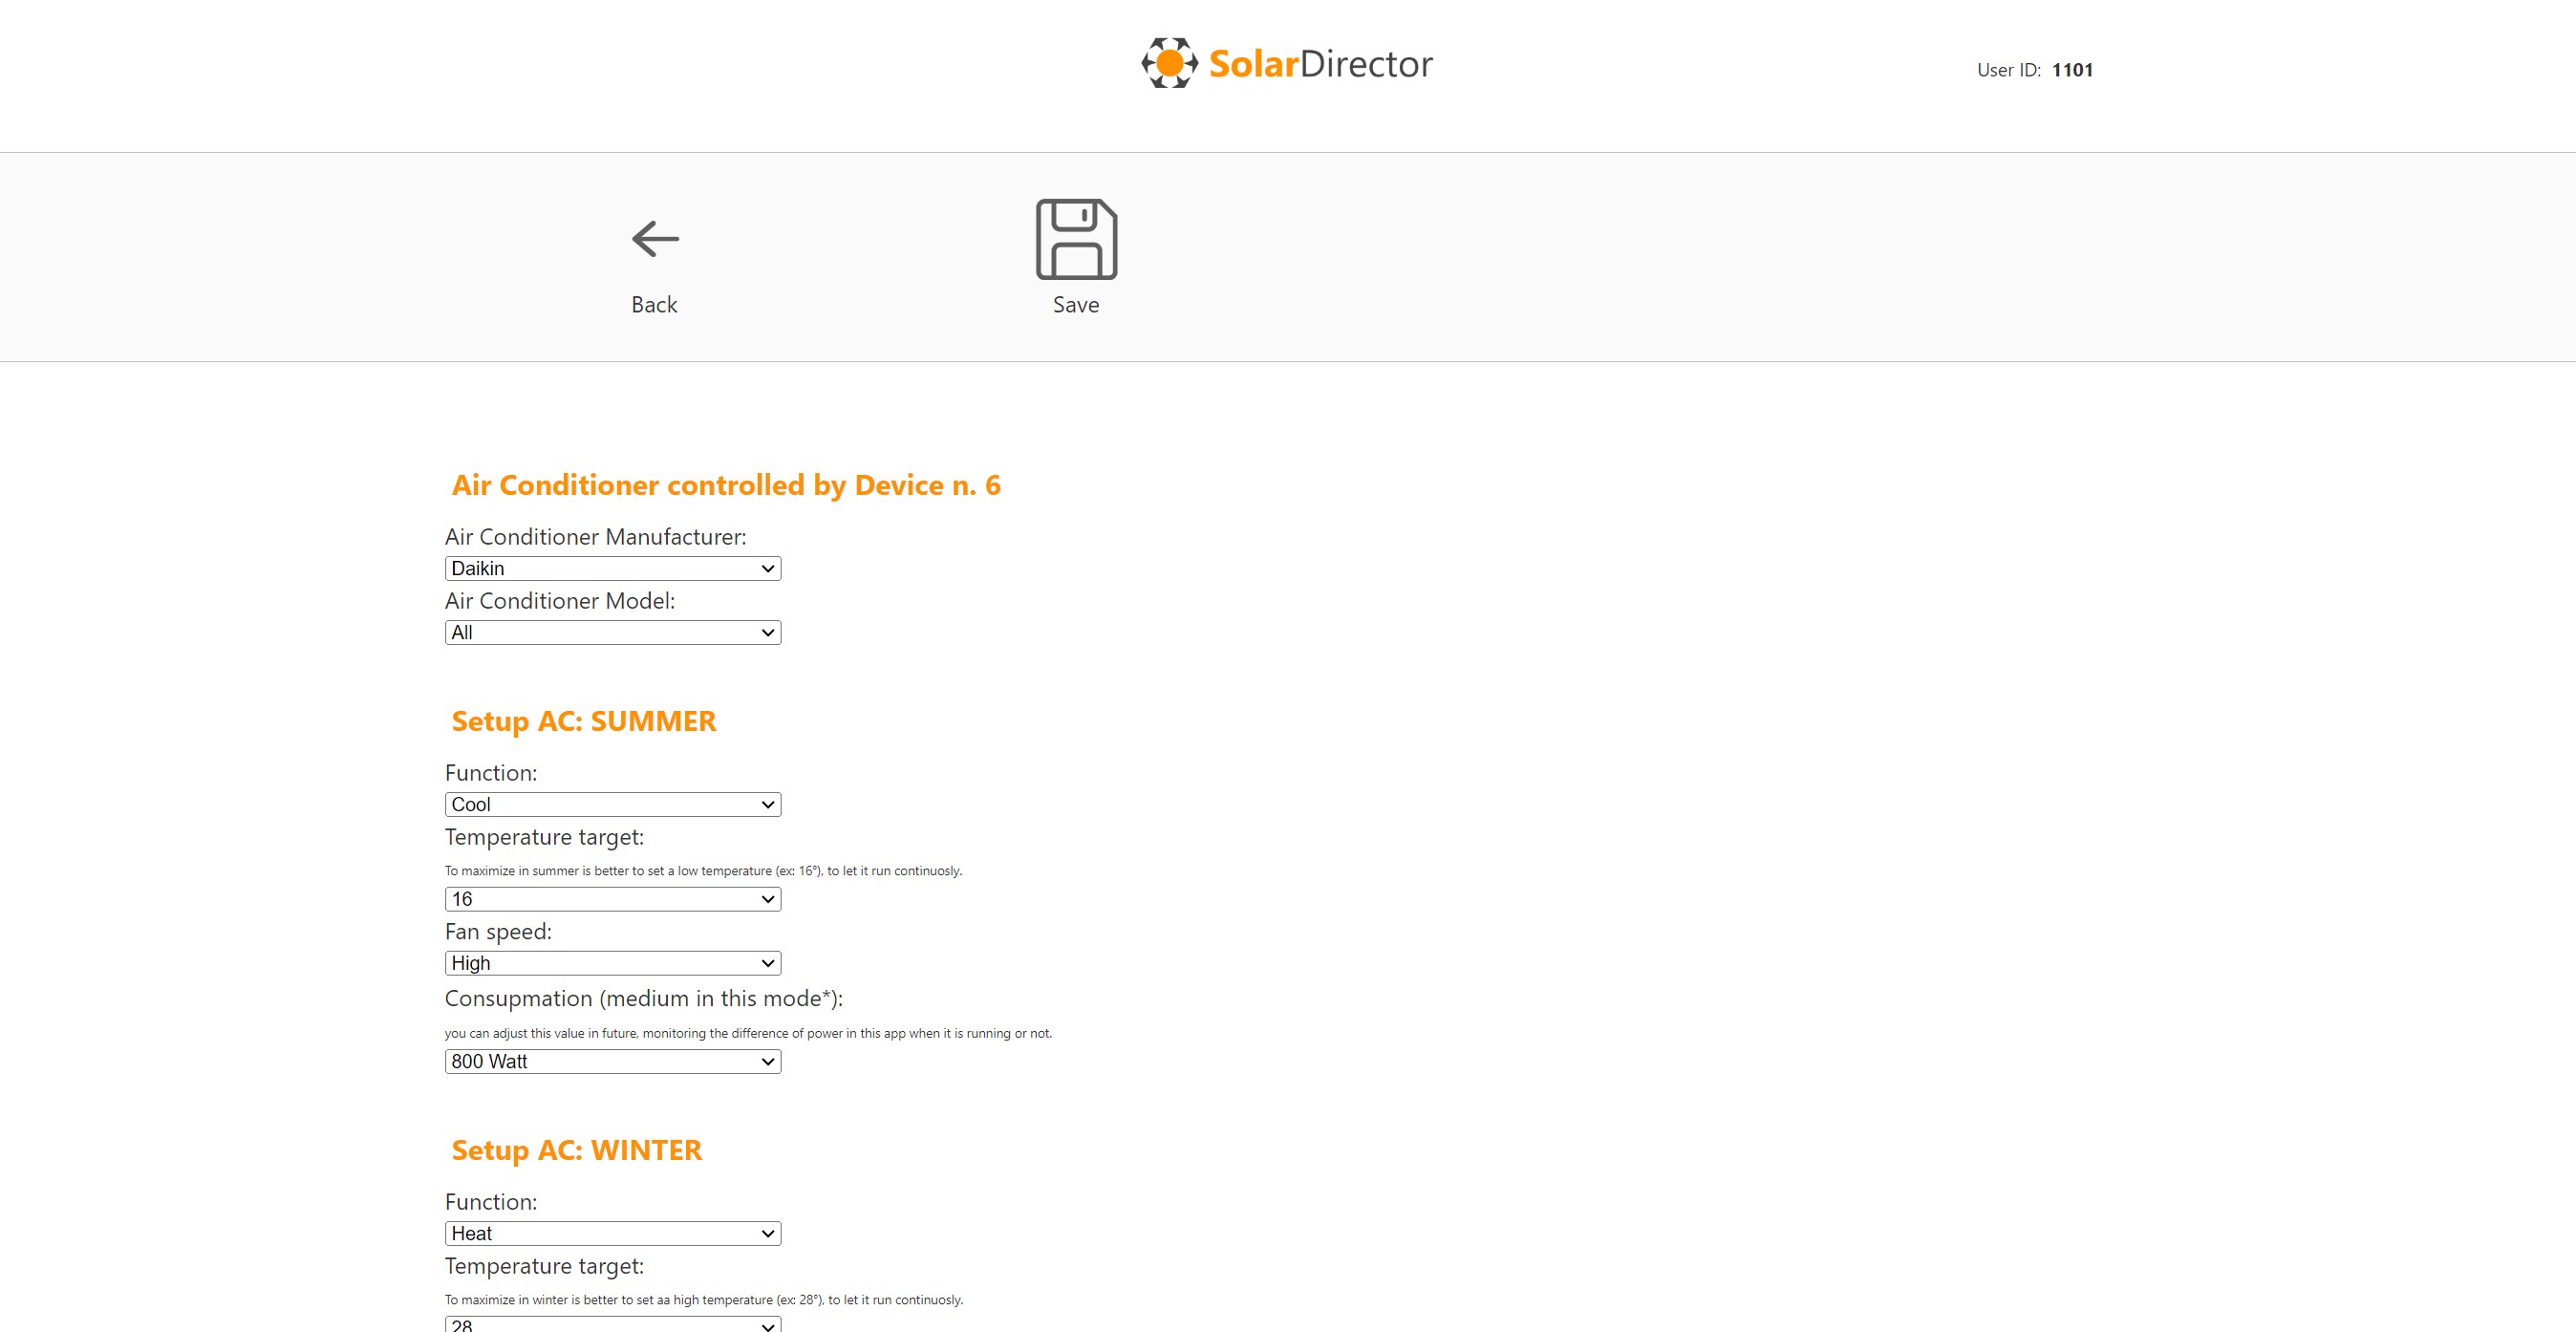The image size is (2576, 1332).
Task: Click the Setup AC: SUMMER heading
Action: point(583,721)
